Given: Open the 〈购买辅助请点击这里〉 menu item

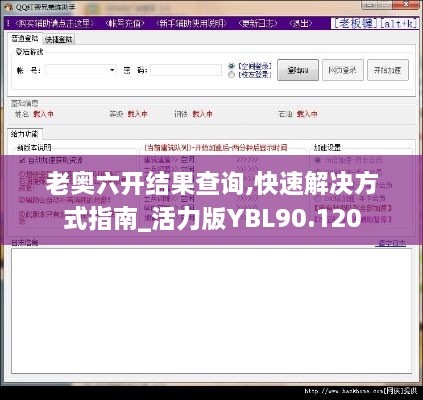Looking at the screenshot, I should point(54,23).
